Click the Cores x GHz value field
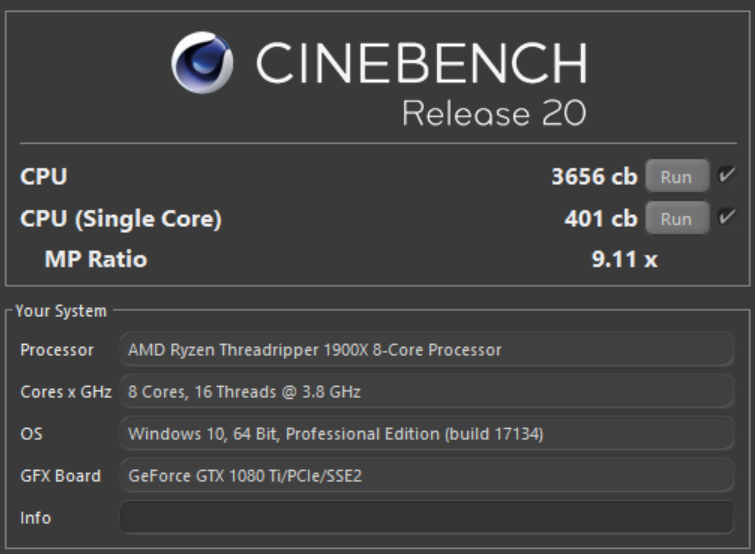The width and height of the screenshot is (755, 554). tap(427, 392)
